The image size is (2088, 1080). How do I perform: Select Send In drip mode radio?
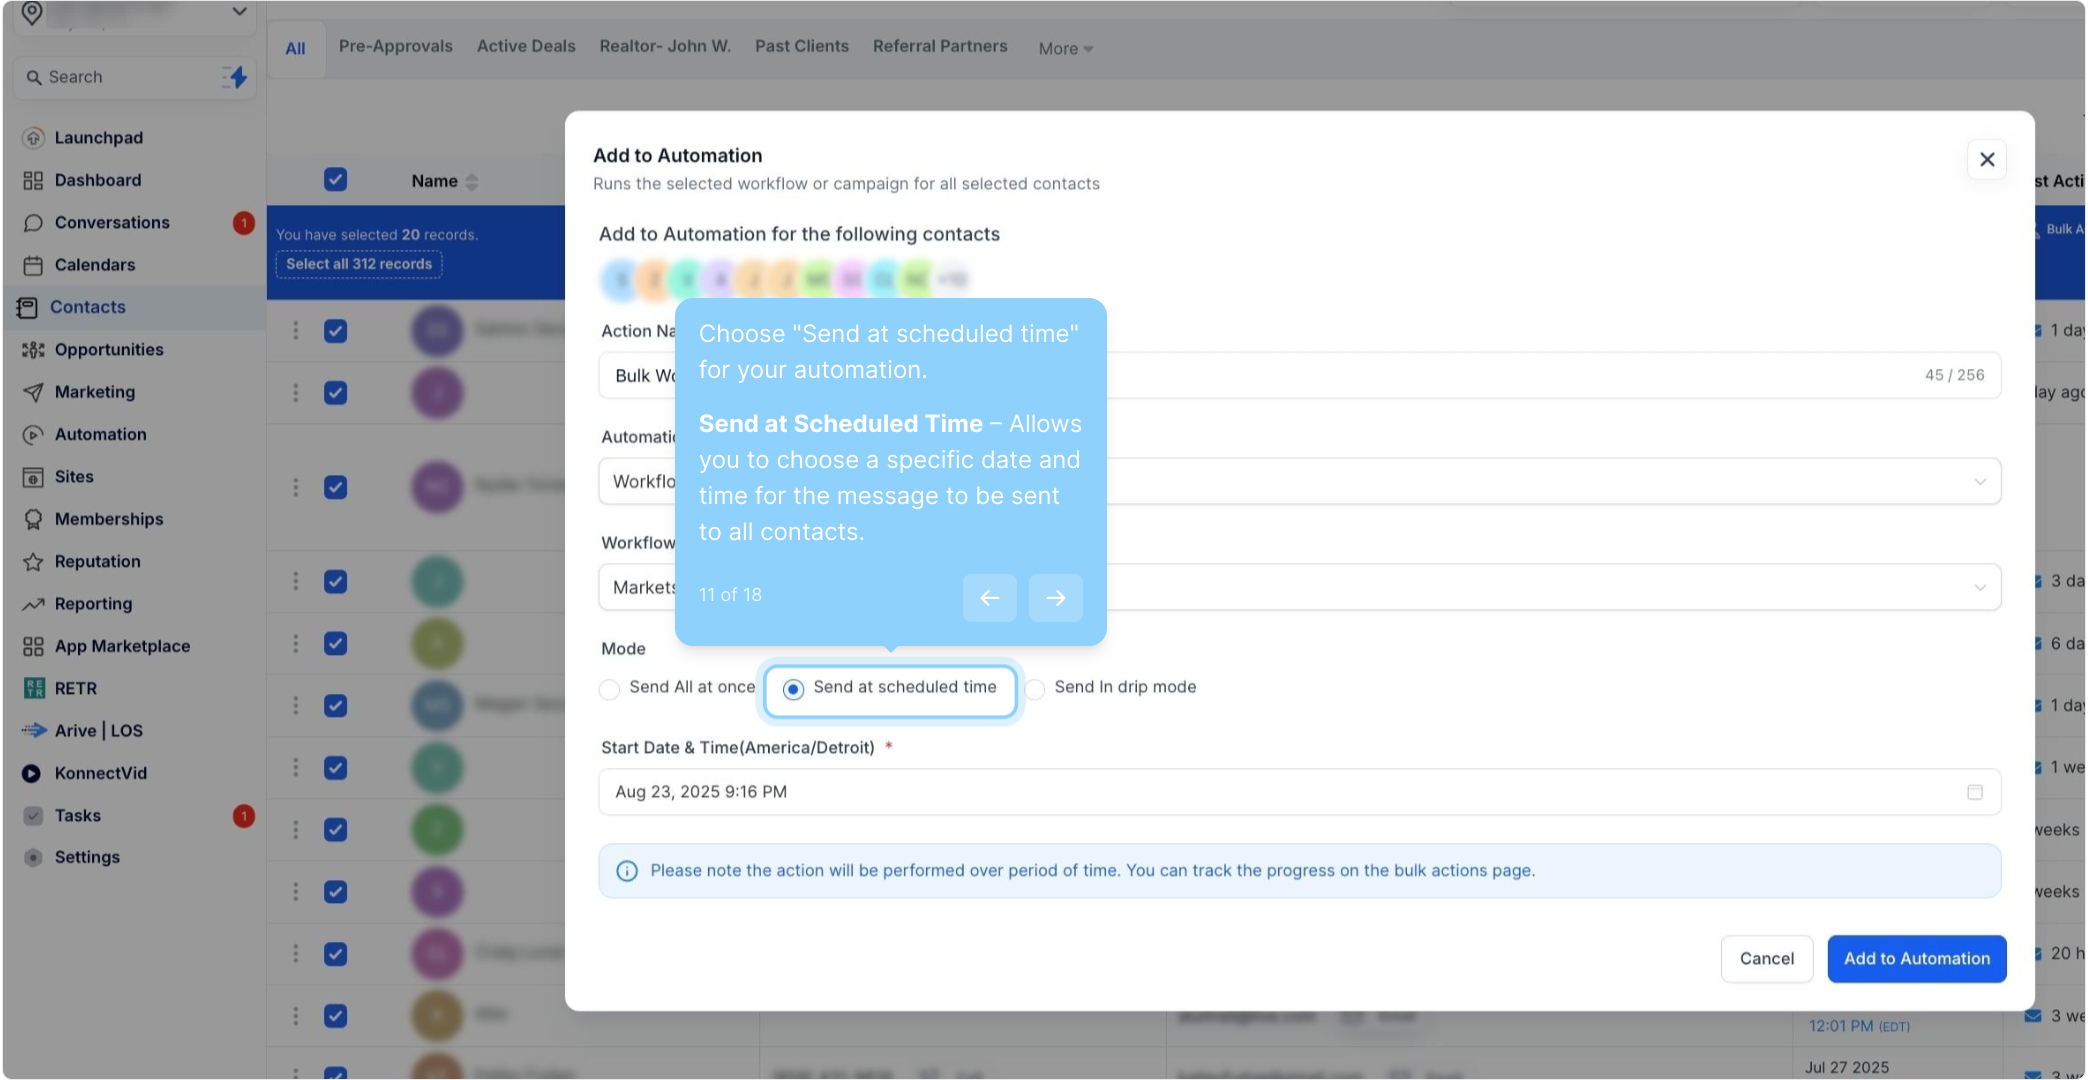pos(1036,689)
